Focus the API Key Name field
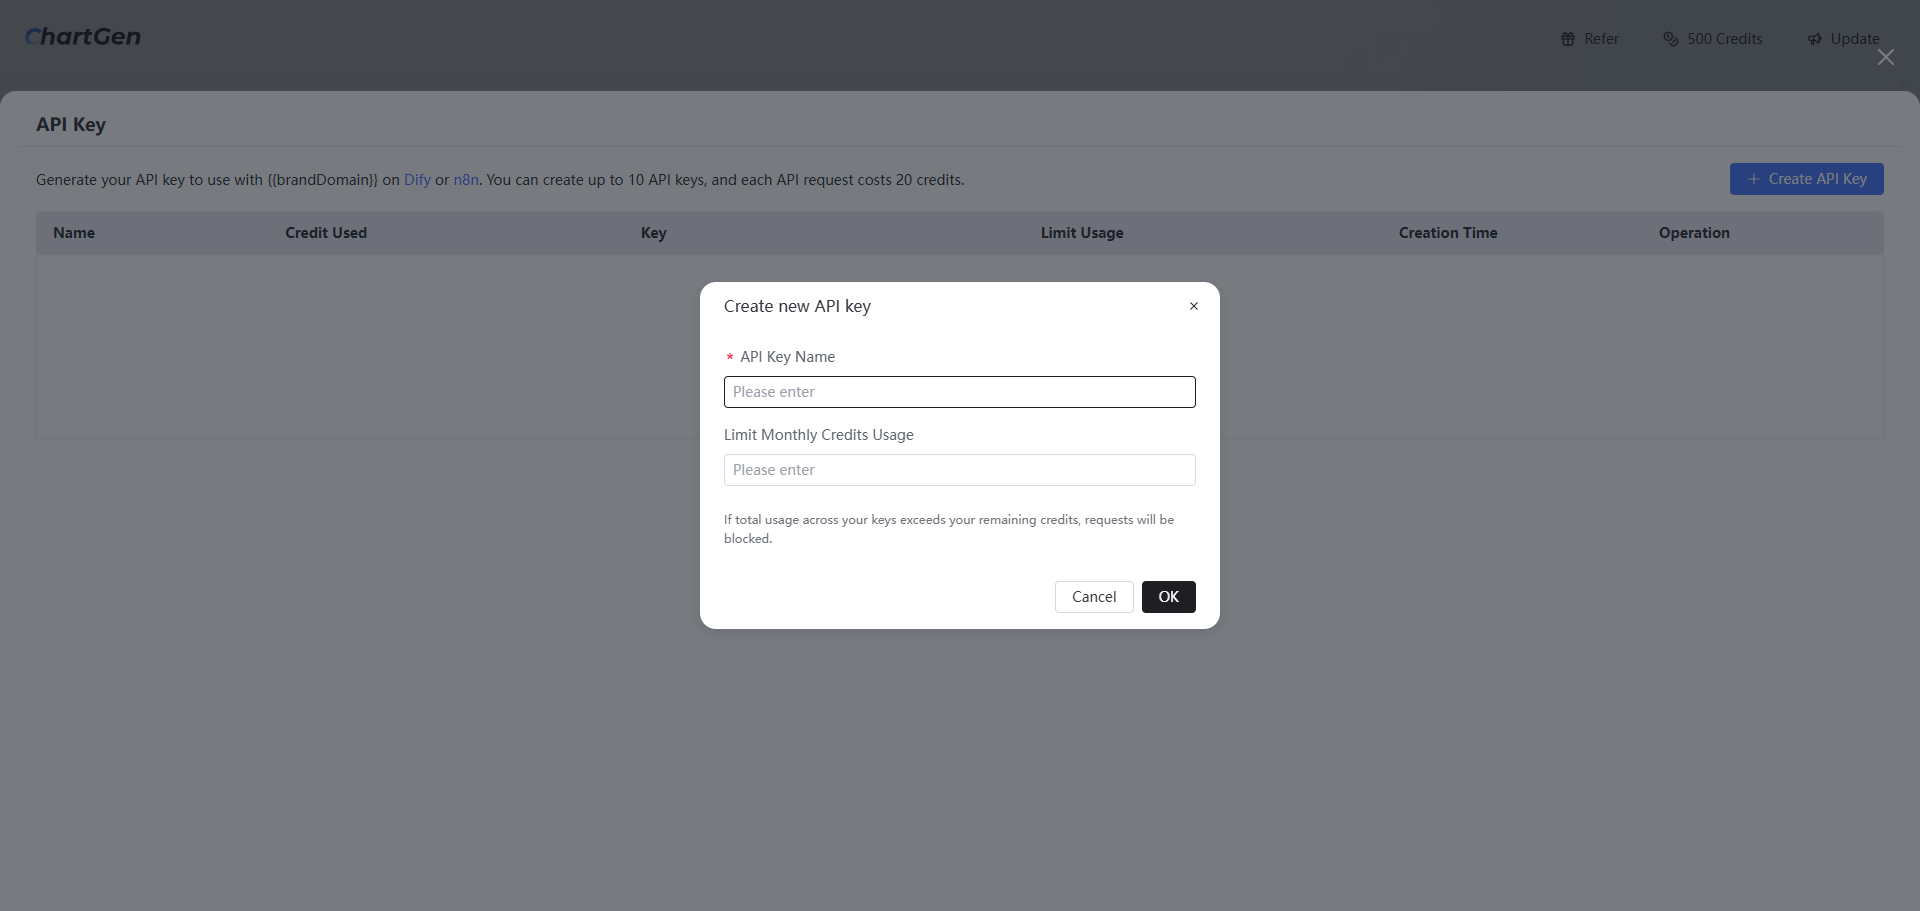The height and width of the screenshot is (911, 1920). [x=959, y=392]
